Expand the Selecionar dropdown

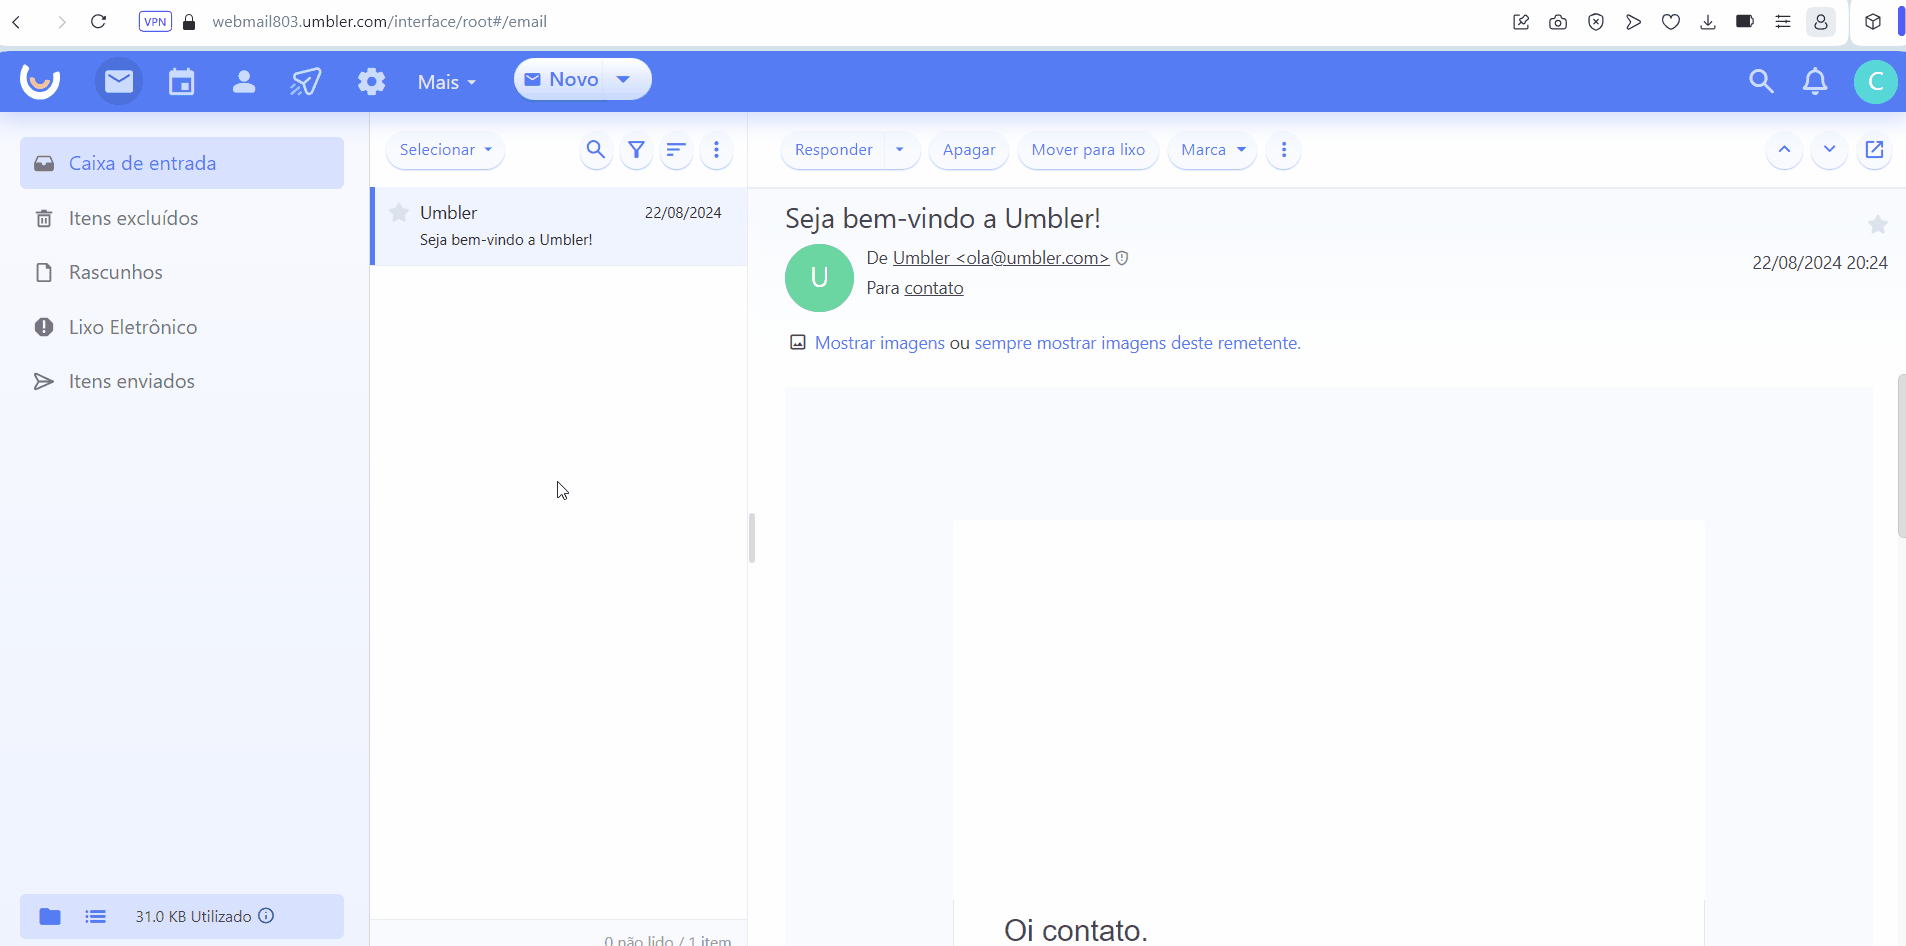[x=445, y=150]
